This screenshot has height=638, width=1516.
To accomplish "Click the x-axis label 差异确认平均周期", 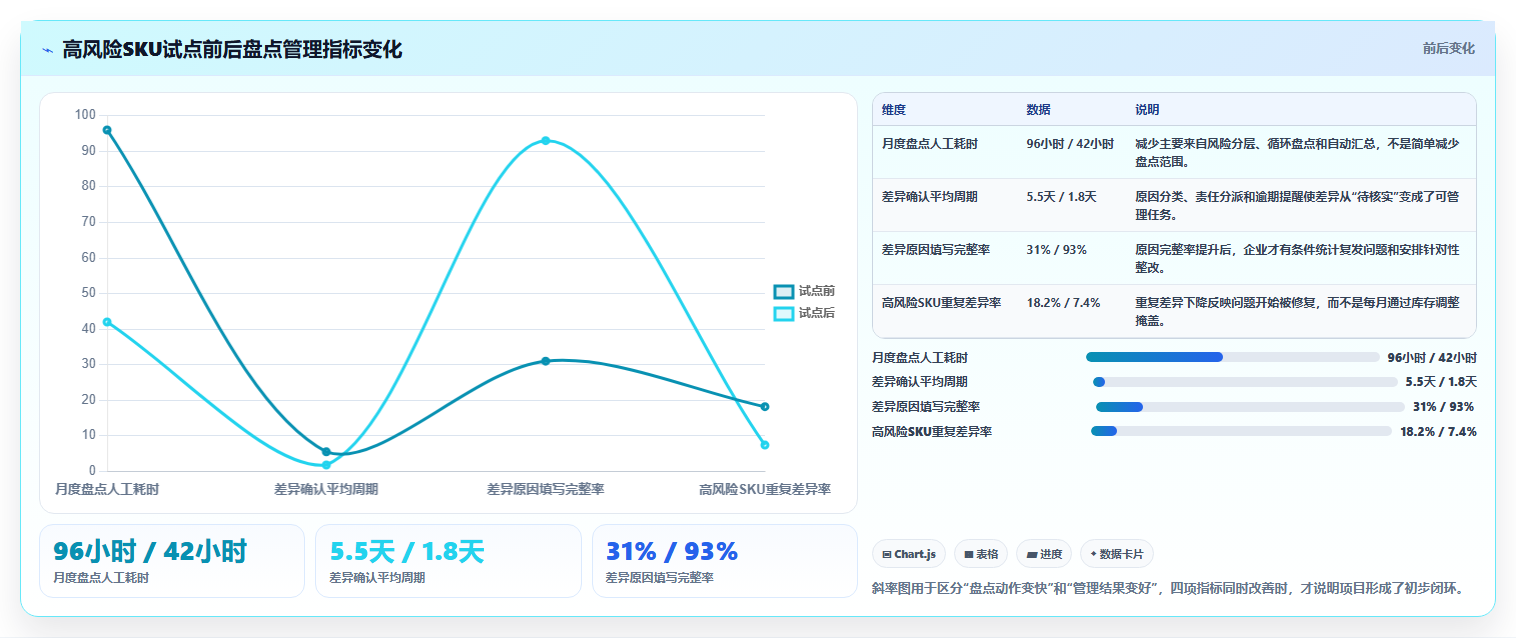I will pyautogui.click(x=326, y=490).
